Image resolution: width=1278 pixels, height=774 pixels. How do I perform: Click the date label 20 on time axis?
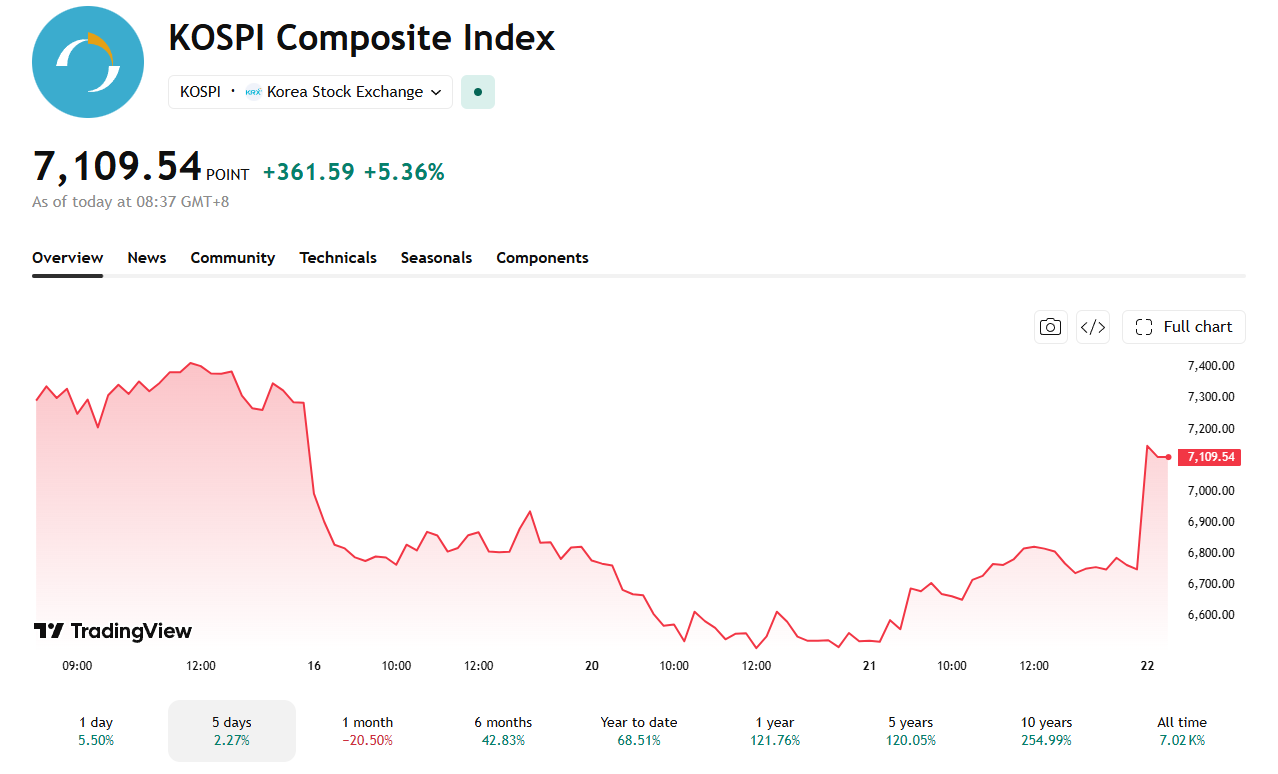pos(592,666)
